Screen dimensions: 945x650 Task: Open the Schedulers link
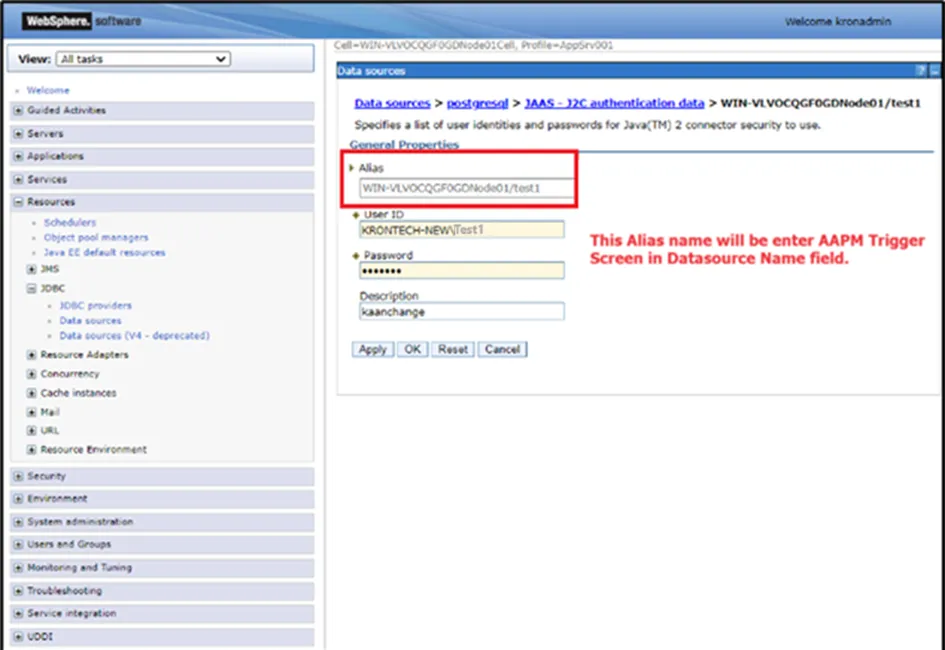tap(69, 222)
